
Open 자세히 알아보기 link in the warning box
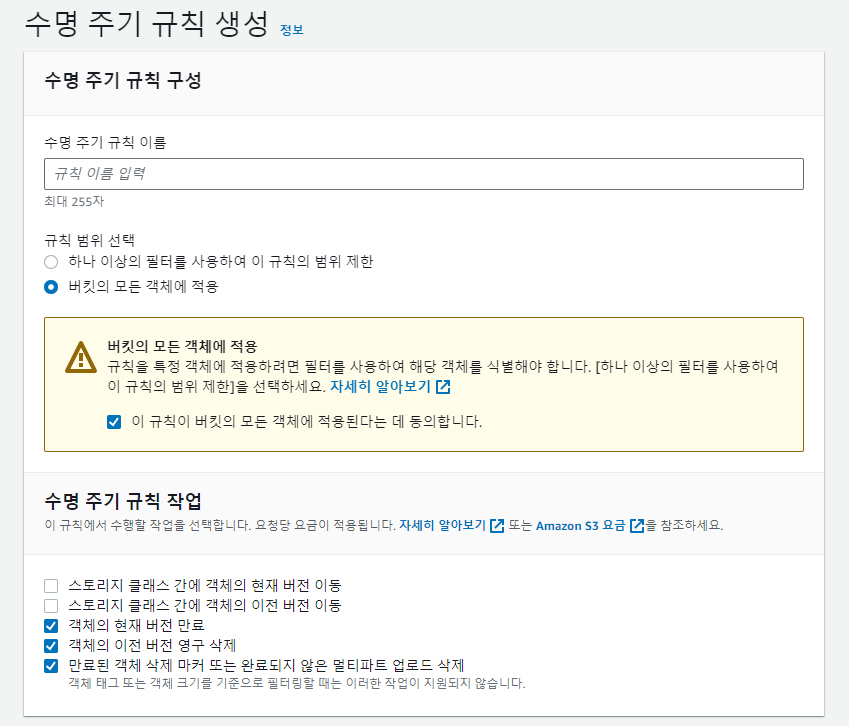coord(380,387)
